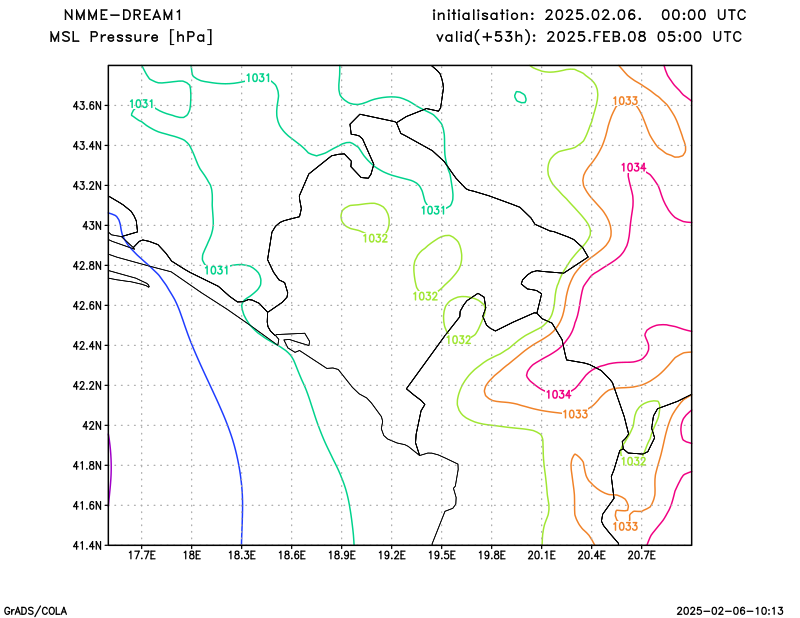Select the 42.6N latitude label
This screenshot has width=800, height=618.
click(x=87, y=305)
